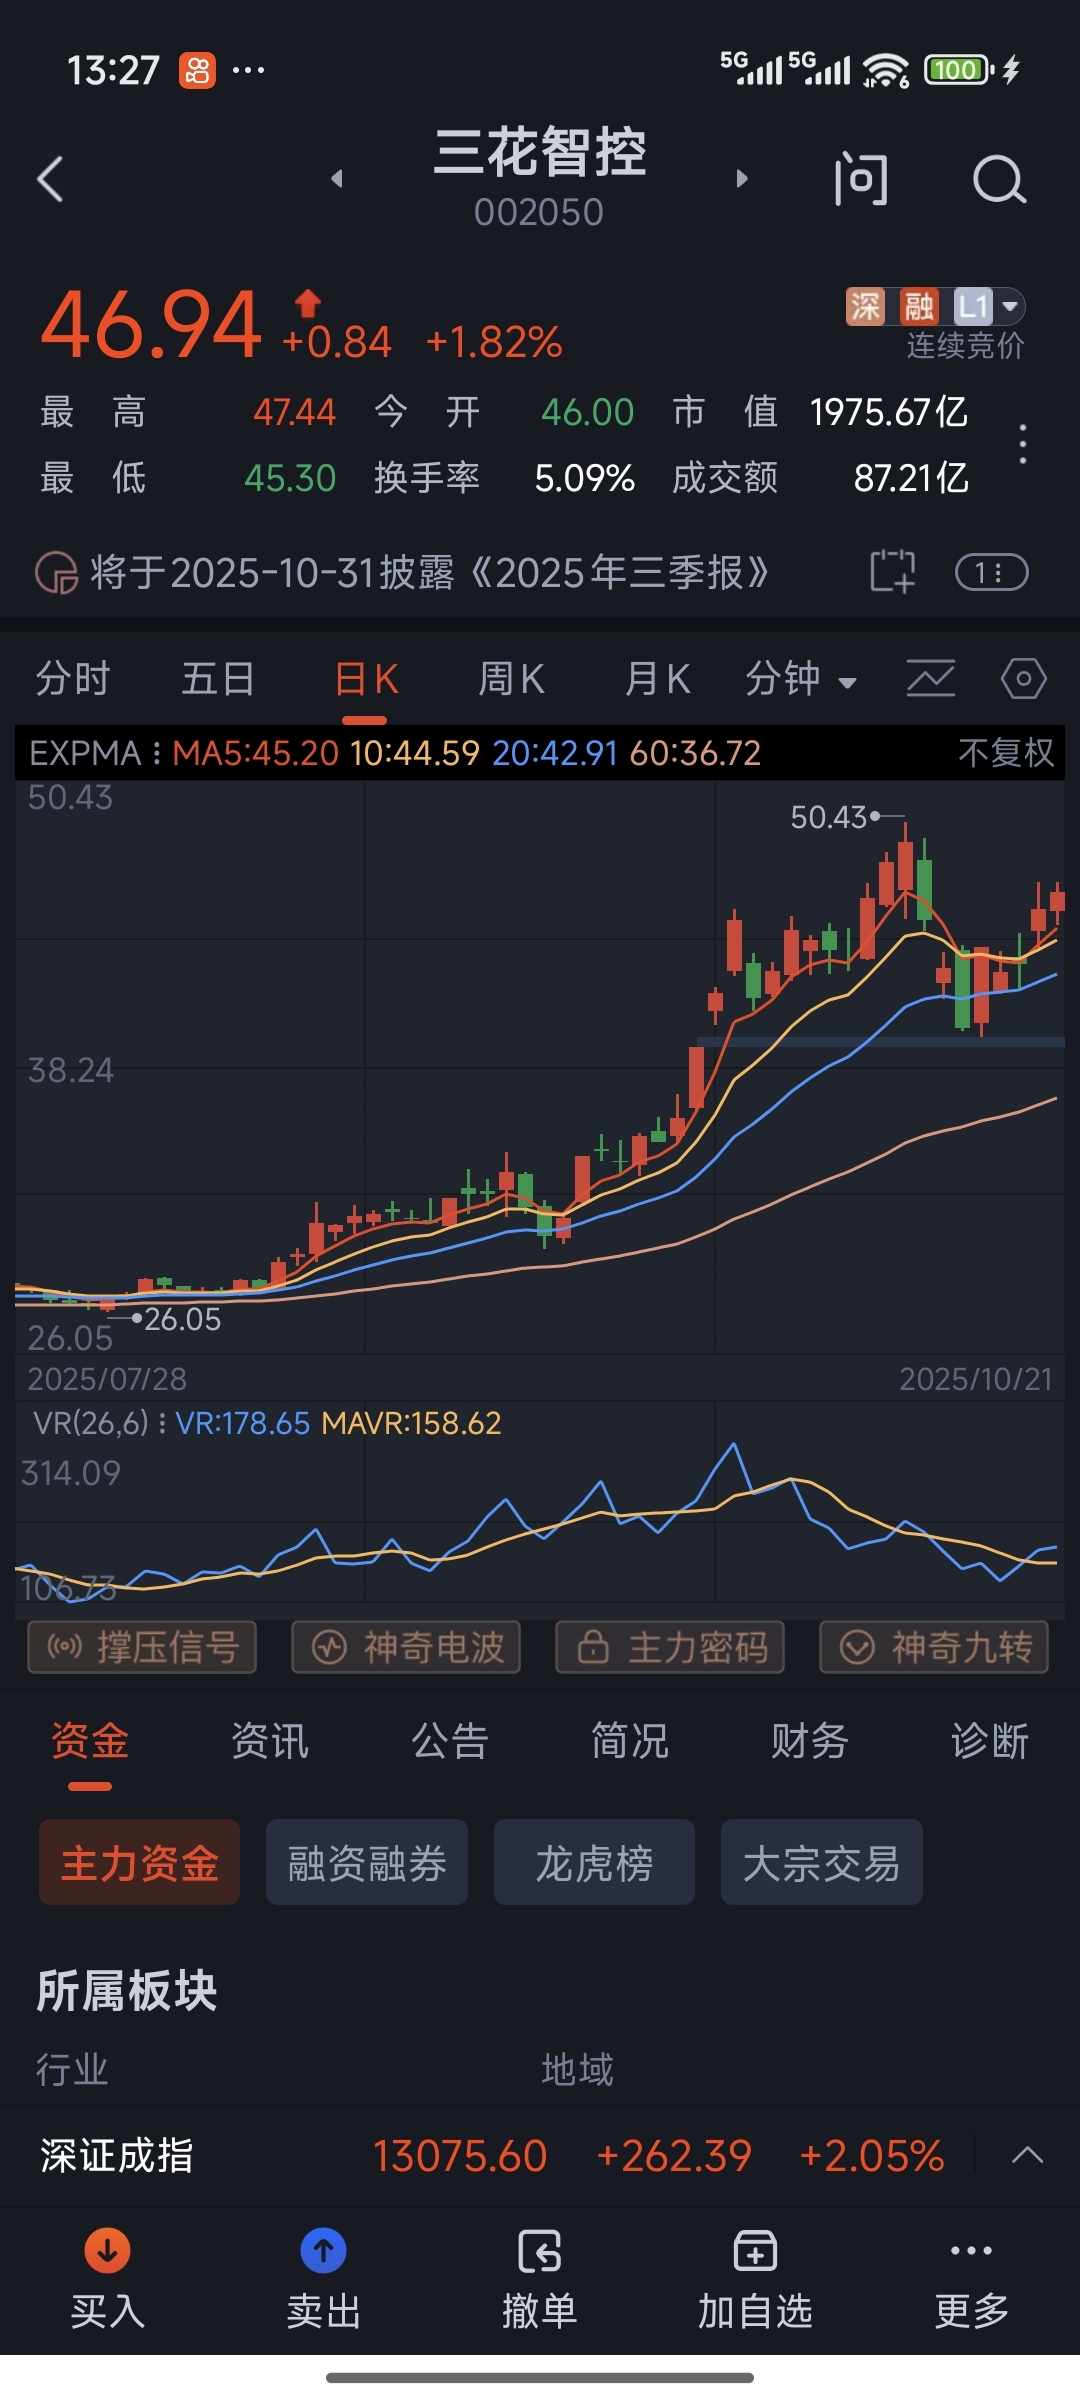Open the 诊断 tab
This screenshot has width=1080, height=2400.
990,1742
